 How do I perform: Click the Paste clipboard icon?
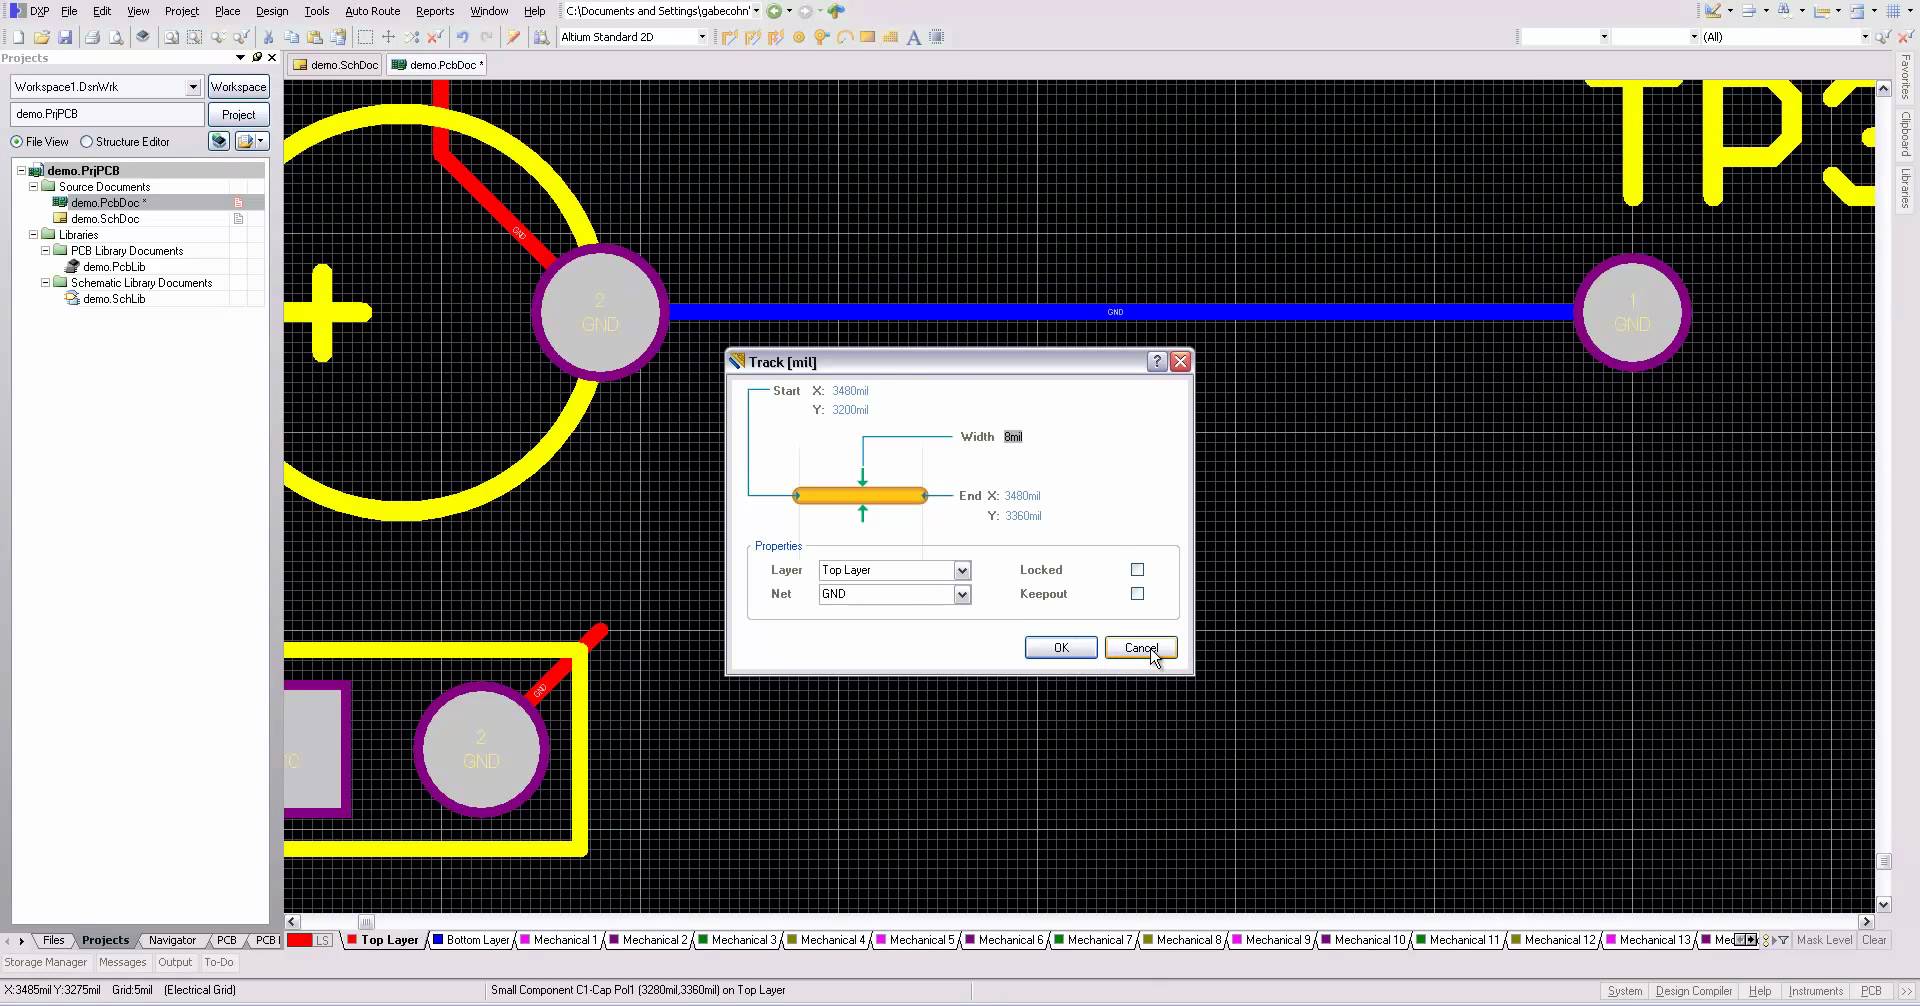point(315,37)
